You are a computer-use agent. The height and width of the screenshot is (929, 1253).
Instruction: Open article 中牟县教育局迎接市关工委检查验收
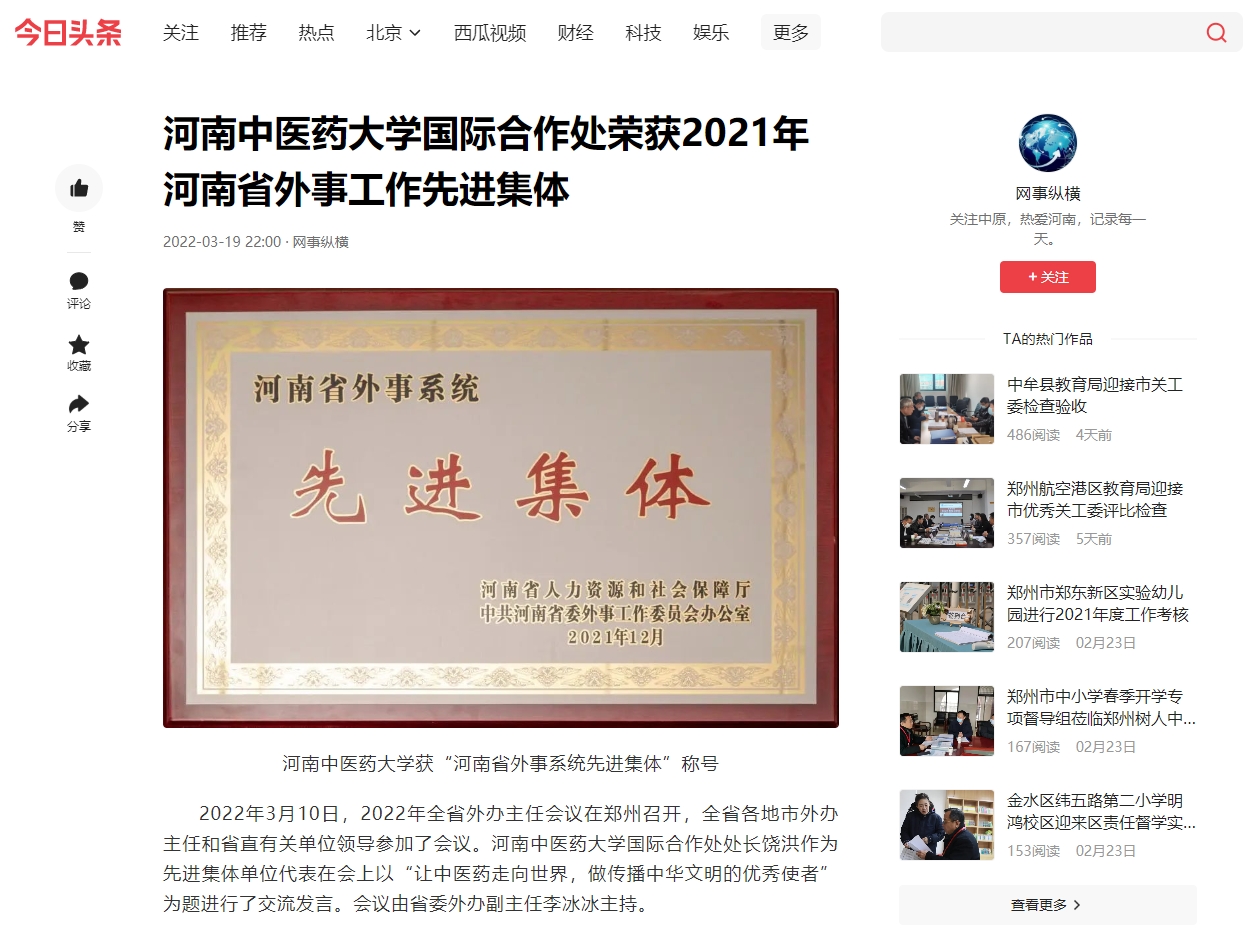1095,395
